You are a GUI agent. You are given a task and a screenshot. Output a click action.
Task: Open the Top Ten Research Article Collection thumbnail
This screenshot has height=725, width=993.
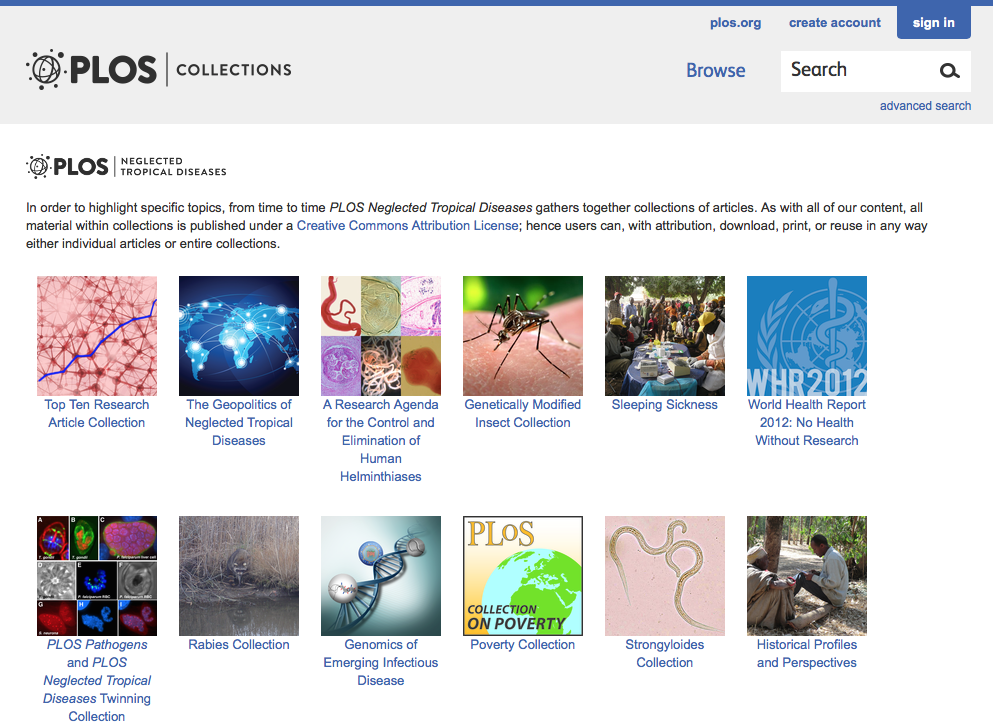pyautogui.click(x=97, y=336)
